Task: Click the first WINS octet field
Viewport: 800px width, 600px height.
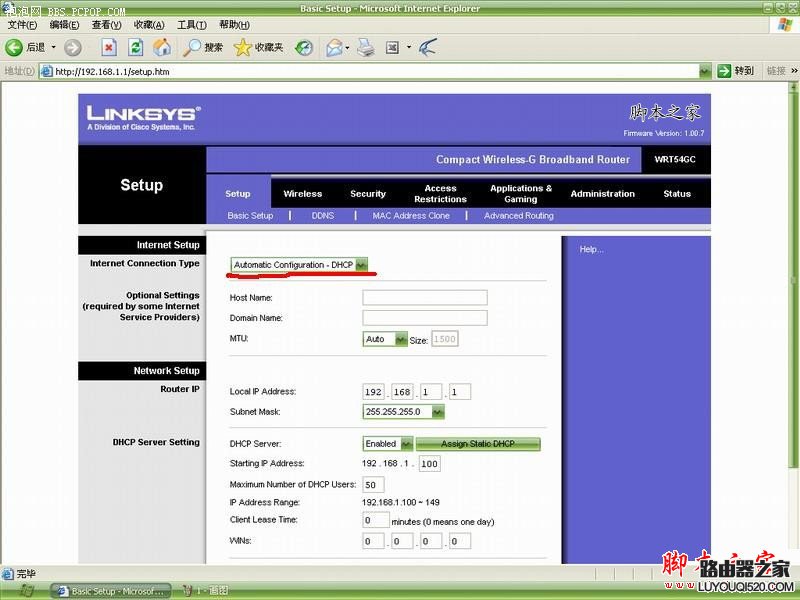Action: tap(373, 541)
